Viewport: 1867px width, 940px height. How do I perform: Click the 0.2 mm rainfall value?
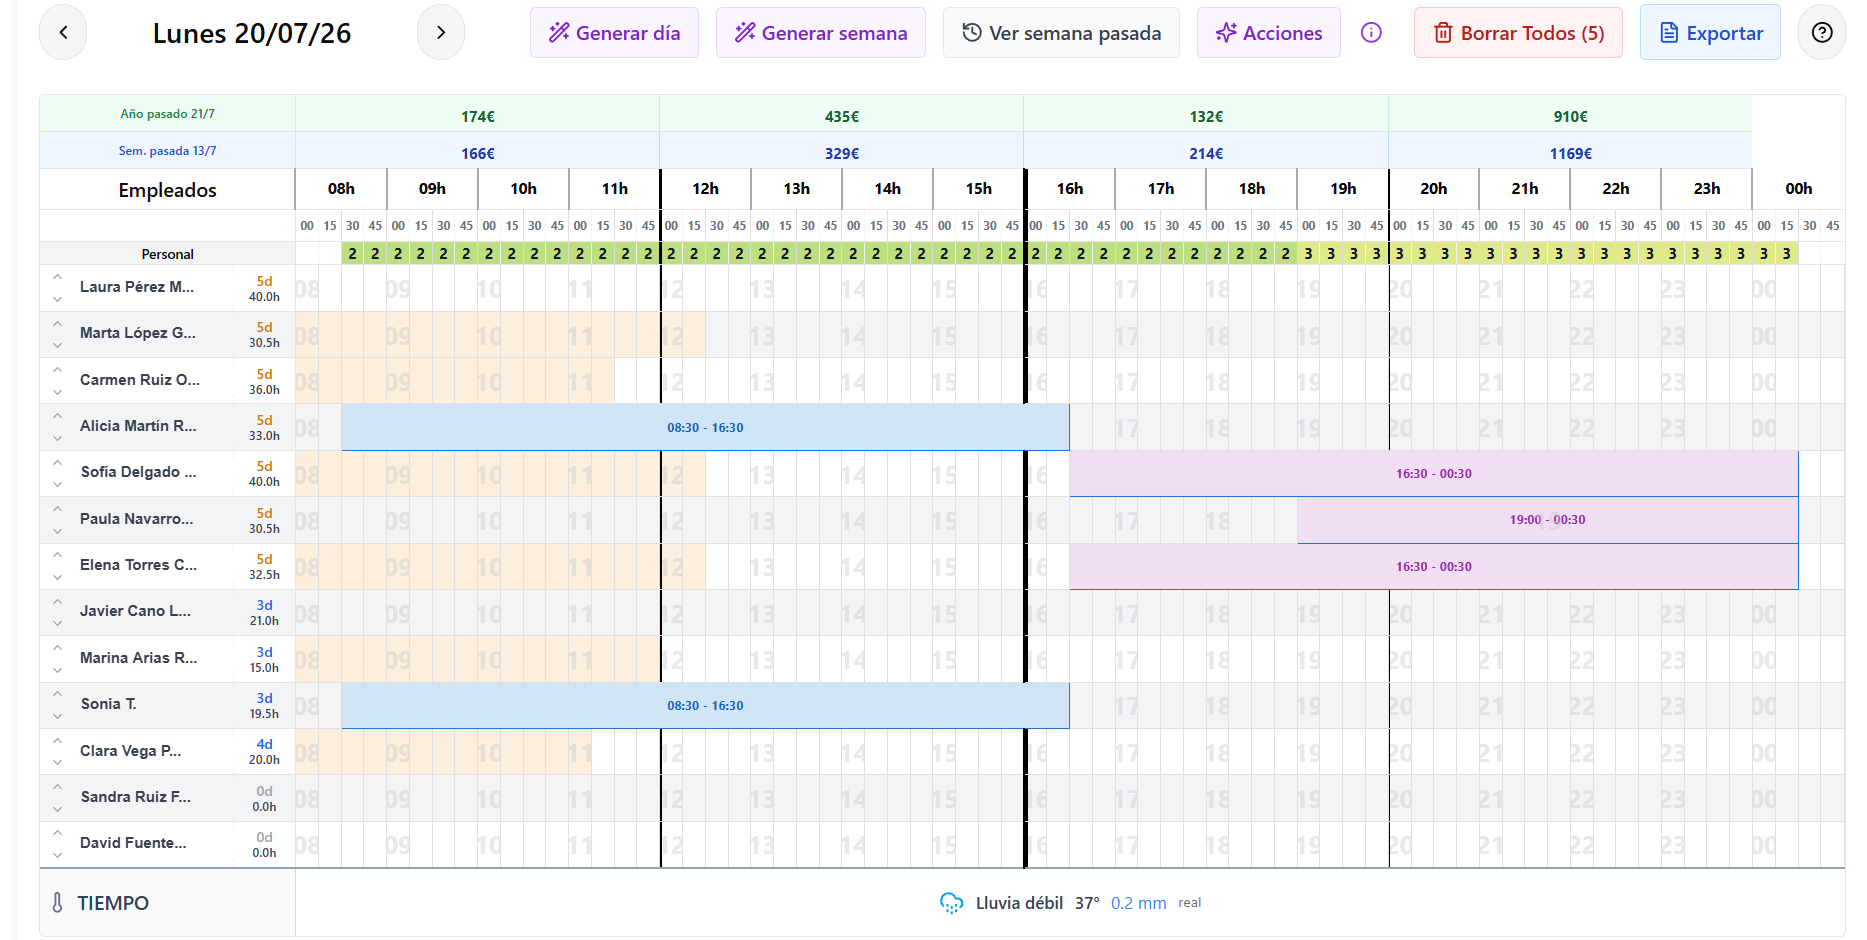pos(1138,903)
